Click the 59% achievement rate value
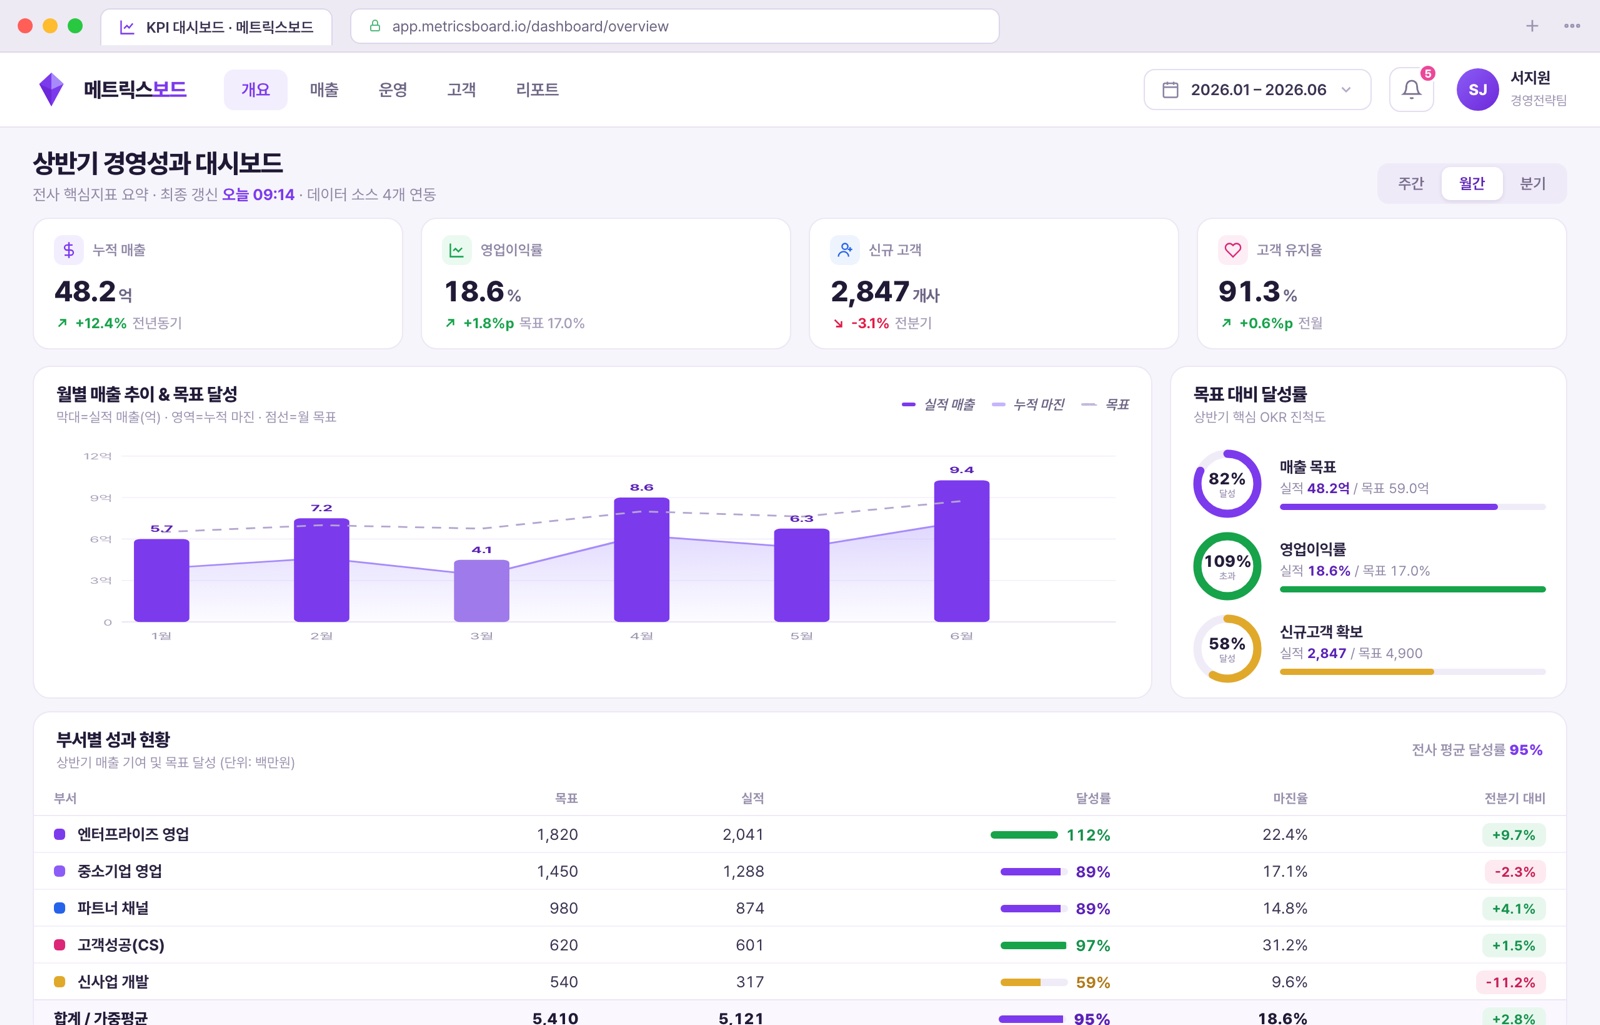 (1093, 982)
